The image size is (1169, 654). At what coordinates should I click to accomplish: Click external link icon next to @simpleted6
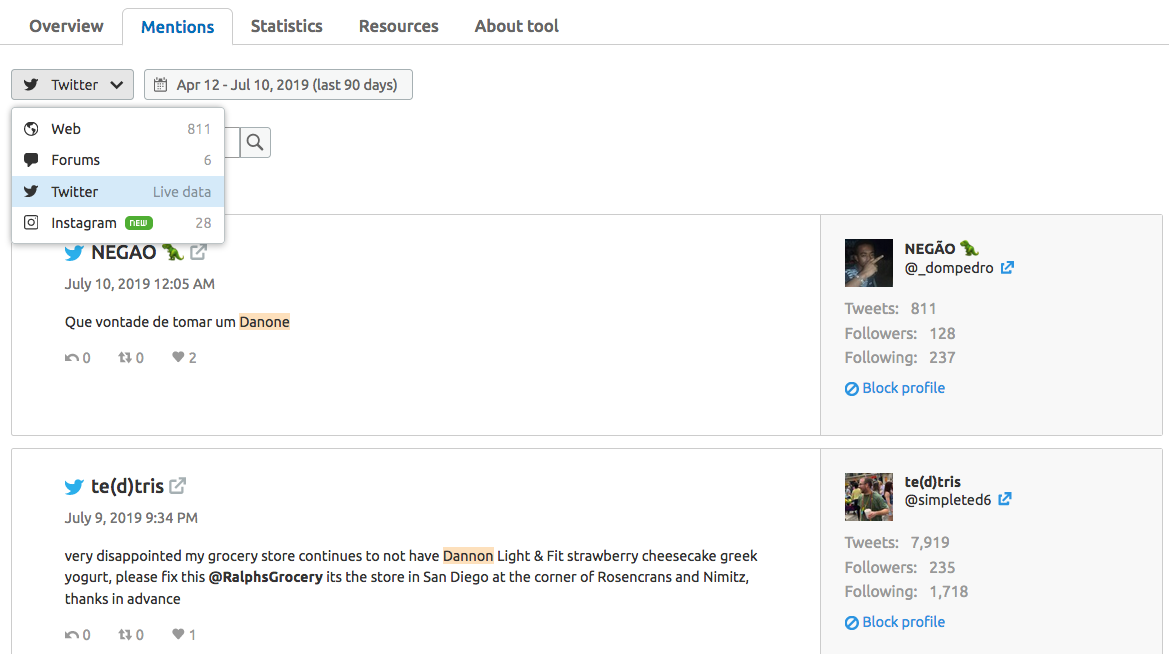(x=1005, y=499)
